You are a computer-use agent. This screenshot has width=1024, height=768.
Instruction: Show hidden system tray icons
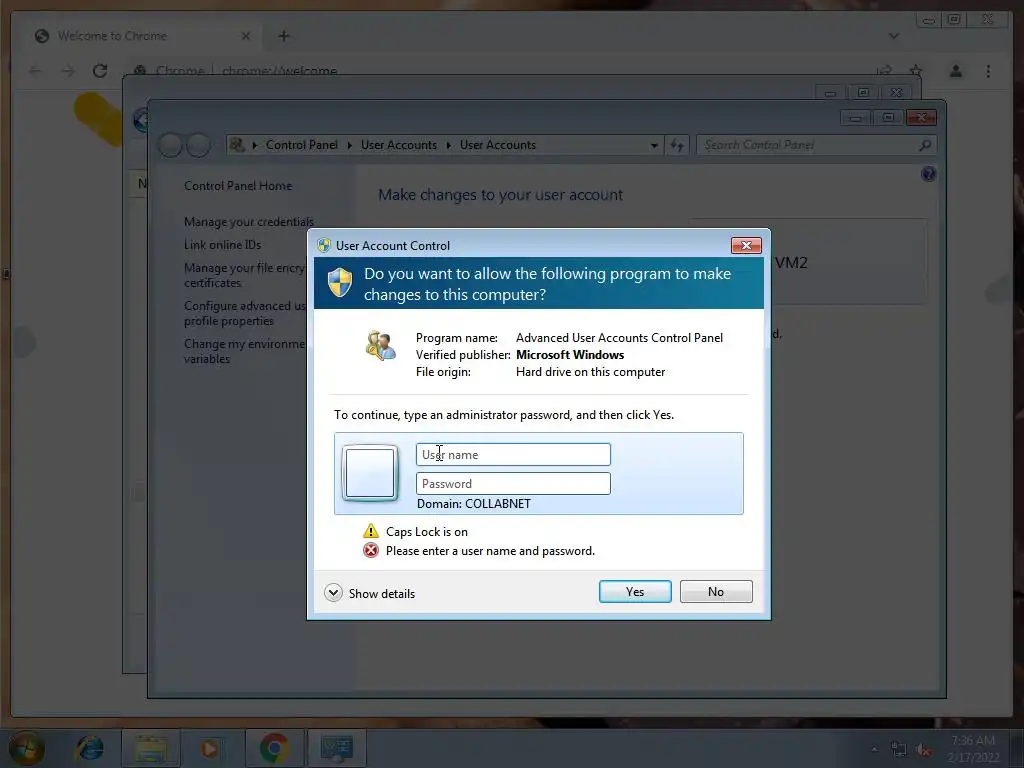pyautogui.click(x=874, y=750)
